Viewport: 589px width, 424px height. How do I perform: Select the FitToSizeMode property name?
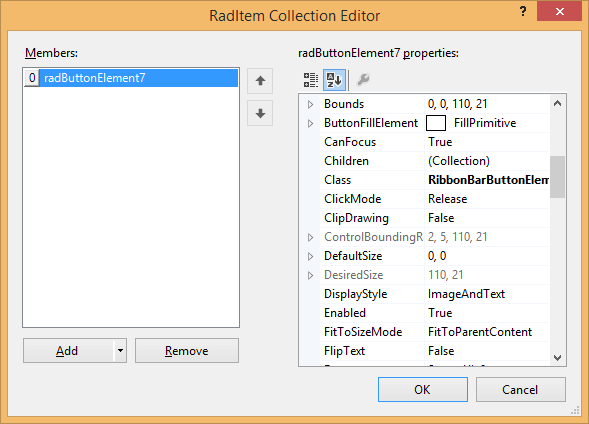click(363, 332)
